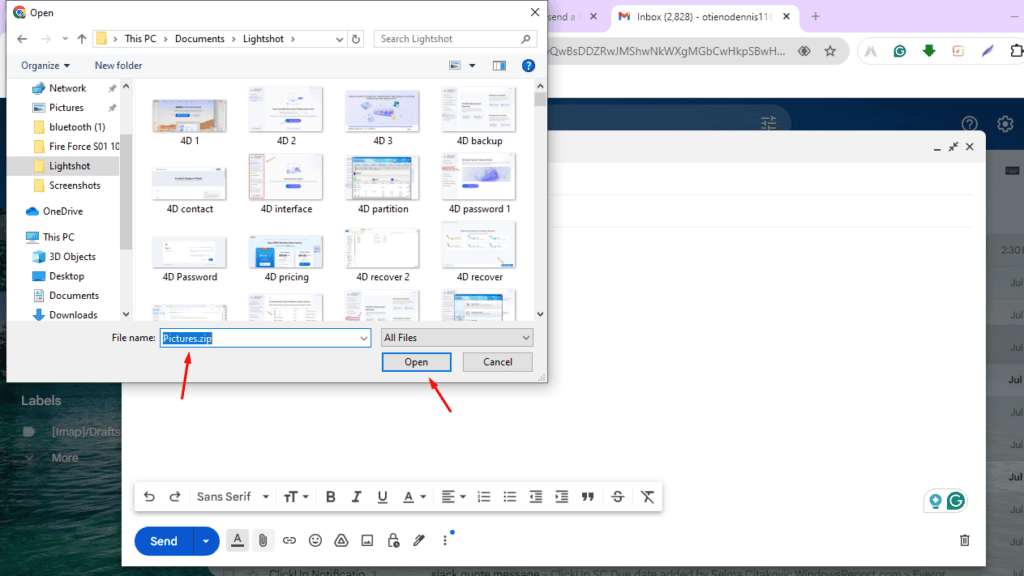
Task: Expand the address path dropdown
Action: [340, 39]
